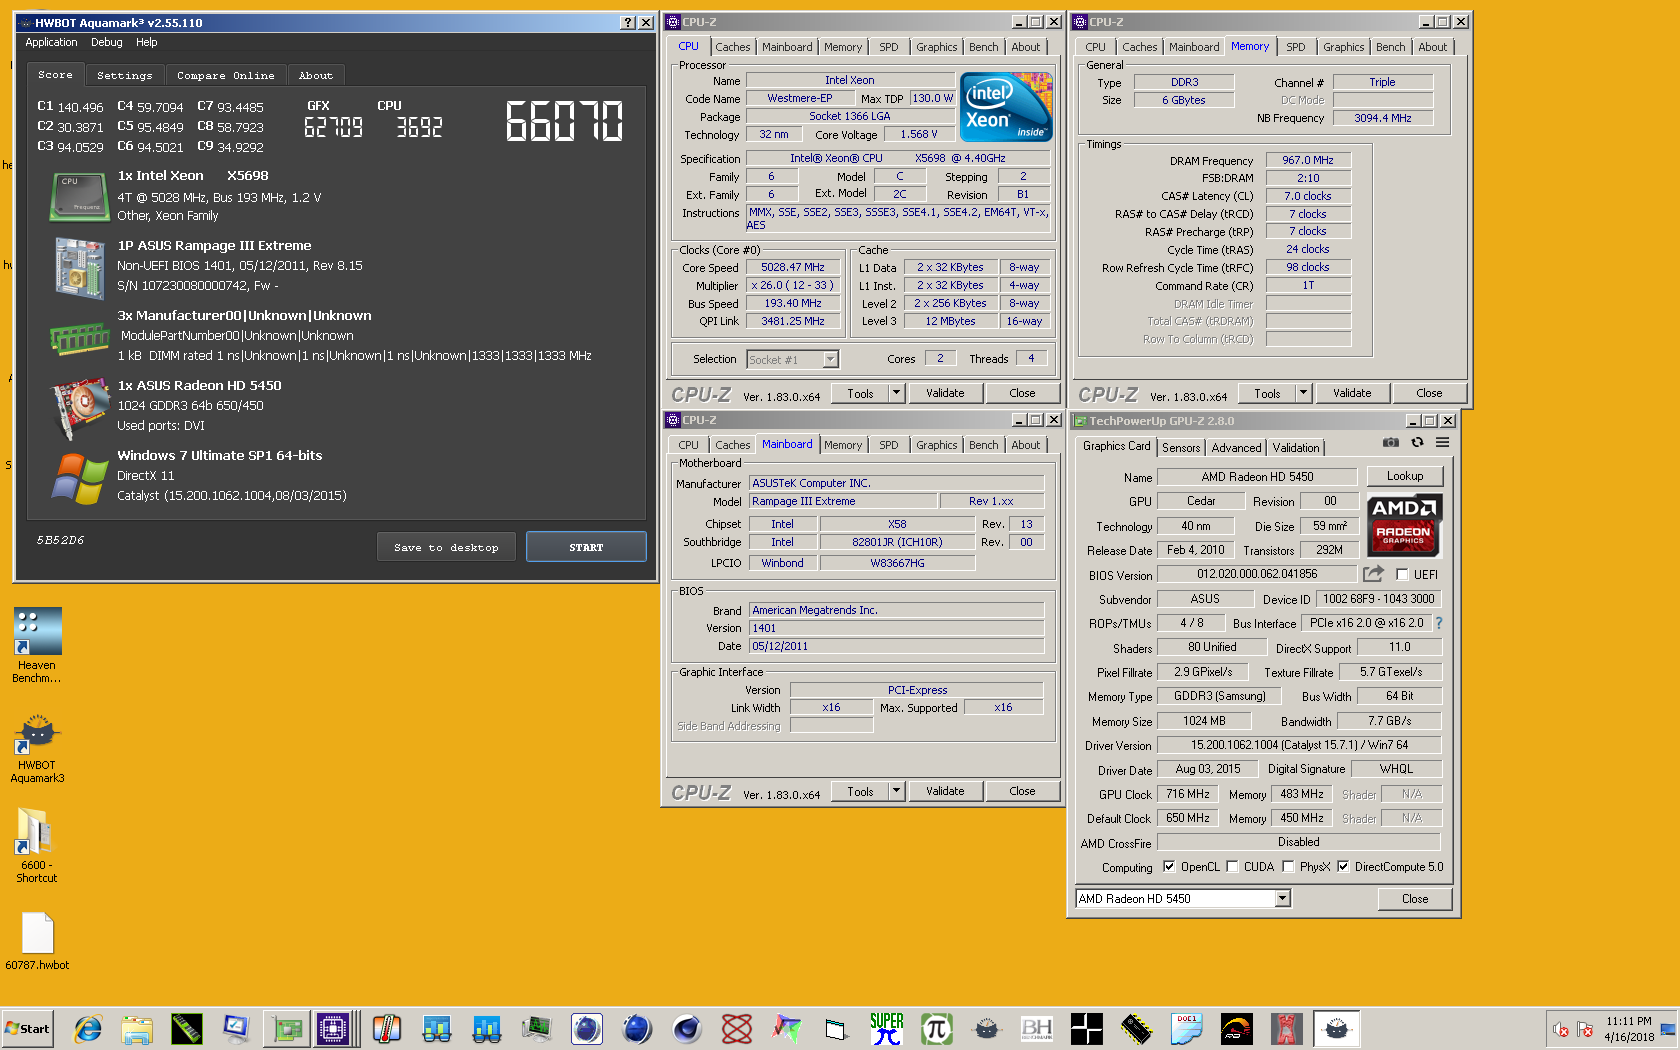The height and width of the screenshot is (1050, 1680).
Task: Click the BH icon on the taskbar
Action: 1037,1028
